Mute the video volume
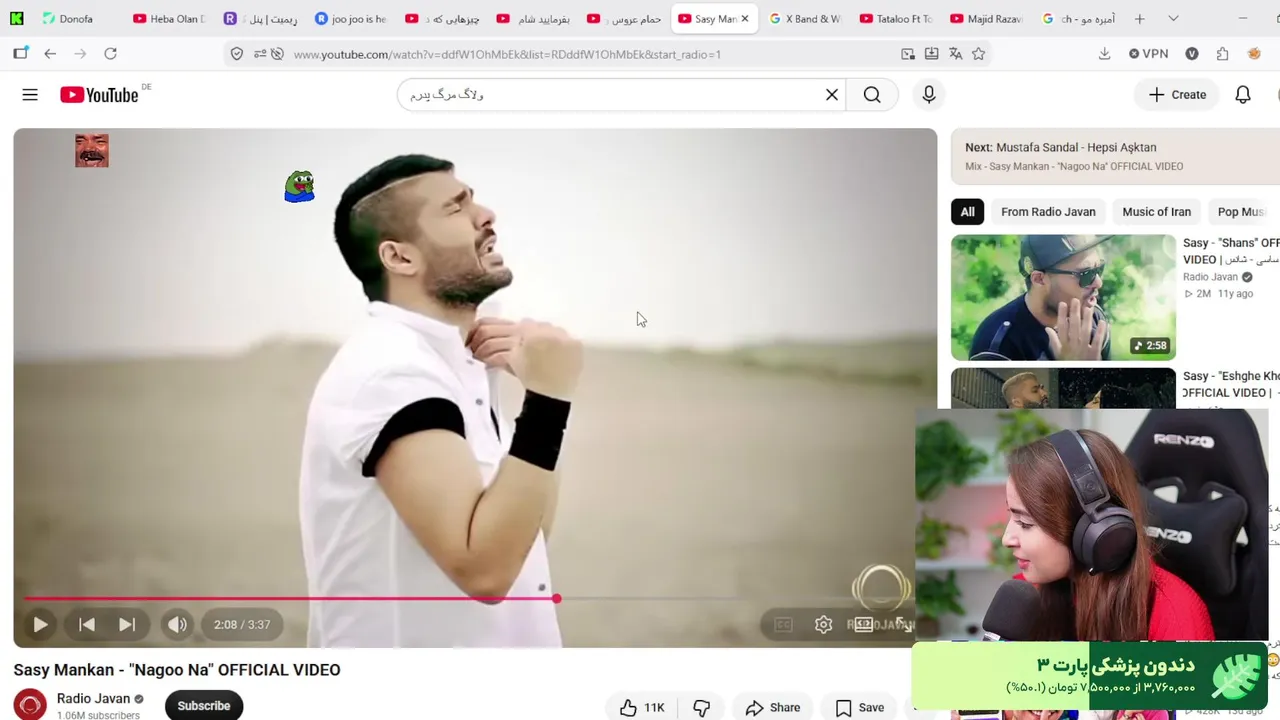Image resolution: width=1280 pixels, height=720 pixels. (177, 625)
